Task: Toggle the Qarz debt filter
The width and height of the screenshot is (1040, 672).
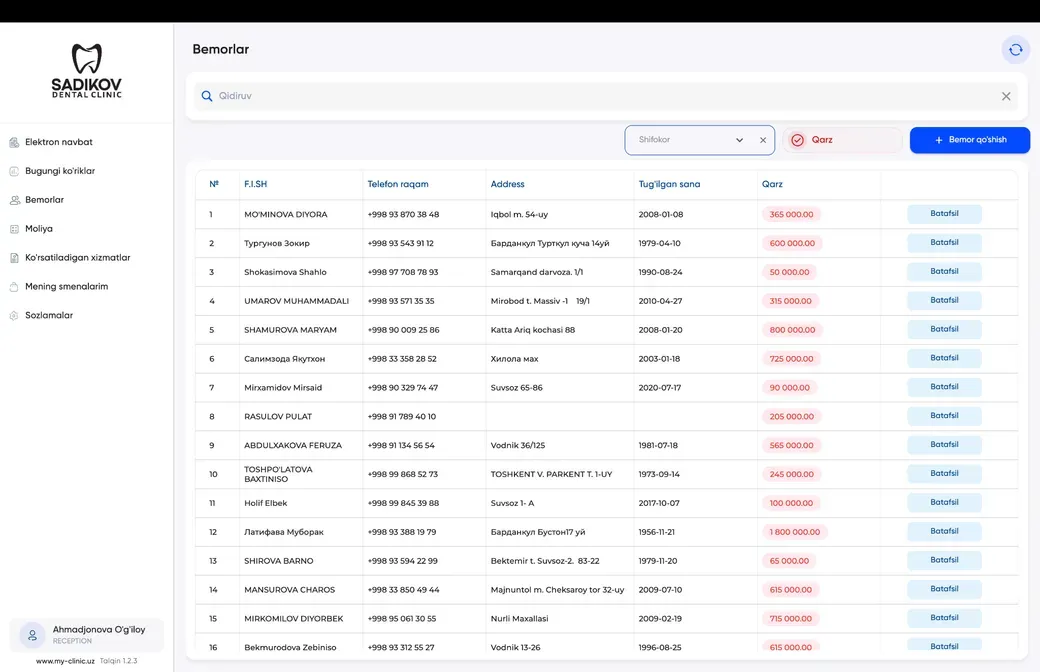Action: point(842,140)
